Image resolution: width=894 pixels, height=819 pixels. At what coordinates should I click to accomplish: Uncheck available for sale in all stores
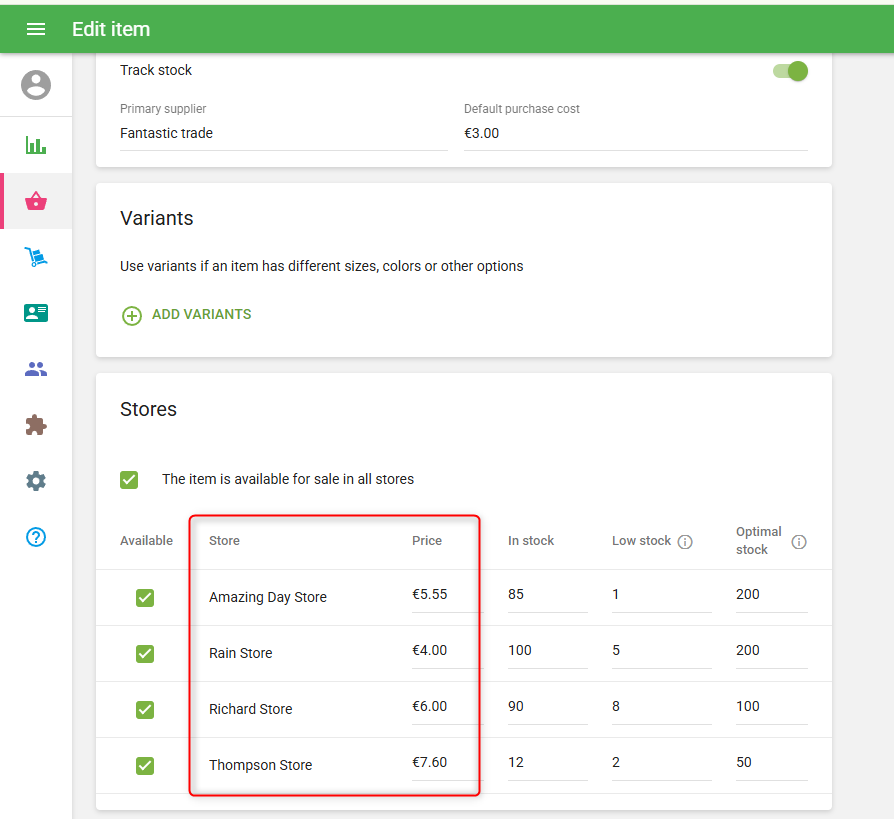pos(129,479)
